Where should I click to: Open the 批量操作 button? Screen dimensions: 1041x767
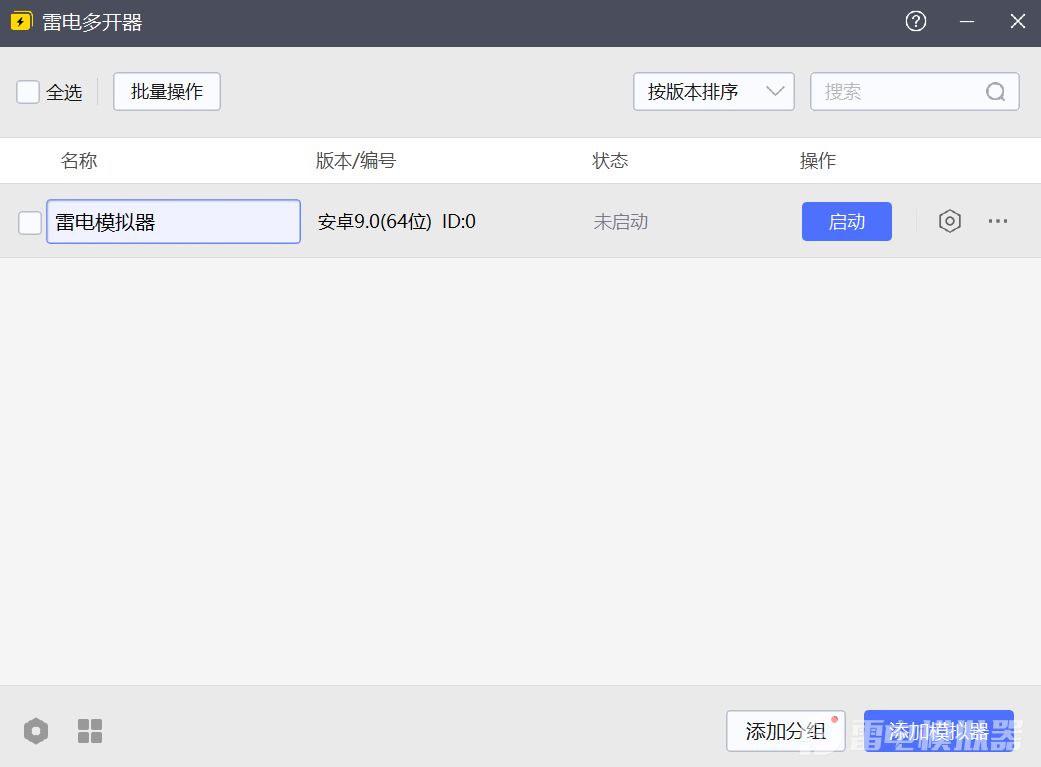(167, 92)
